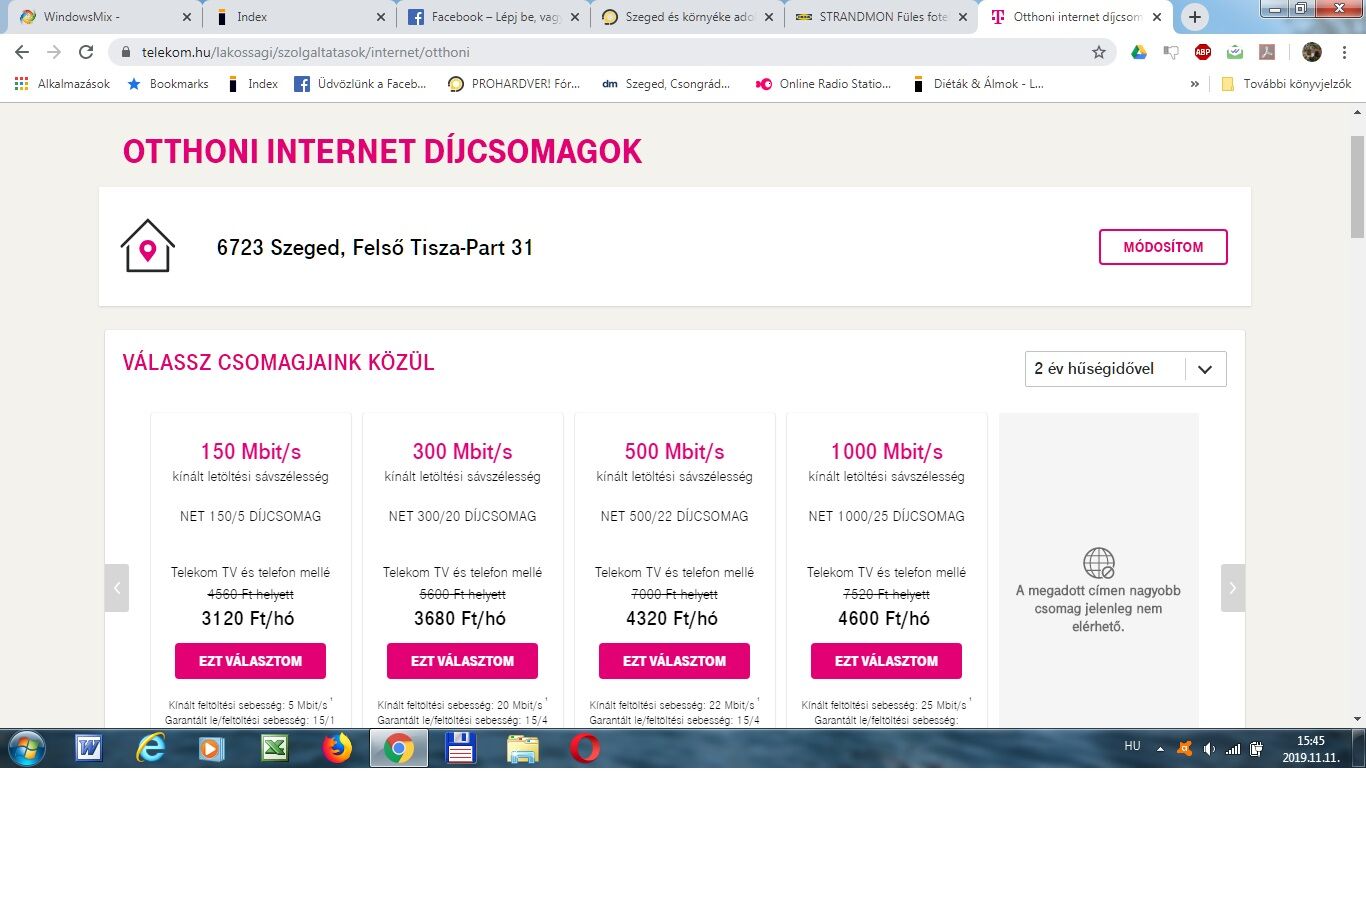The height and width of the screenshot is (900, 1366).
Task: Launch Microsoft Word from the taskbar
Action: click(89, 748)
